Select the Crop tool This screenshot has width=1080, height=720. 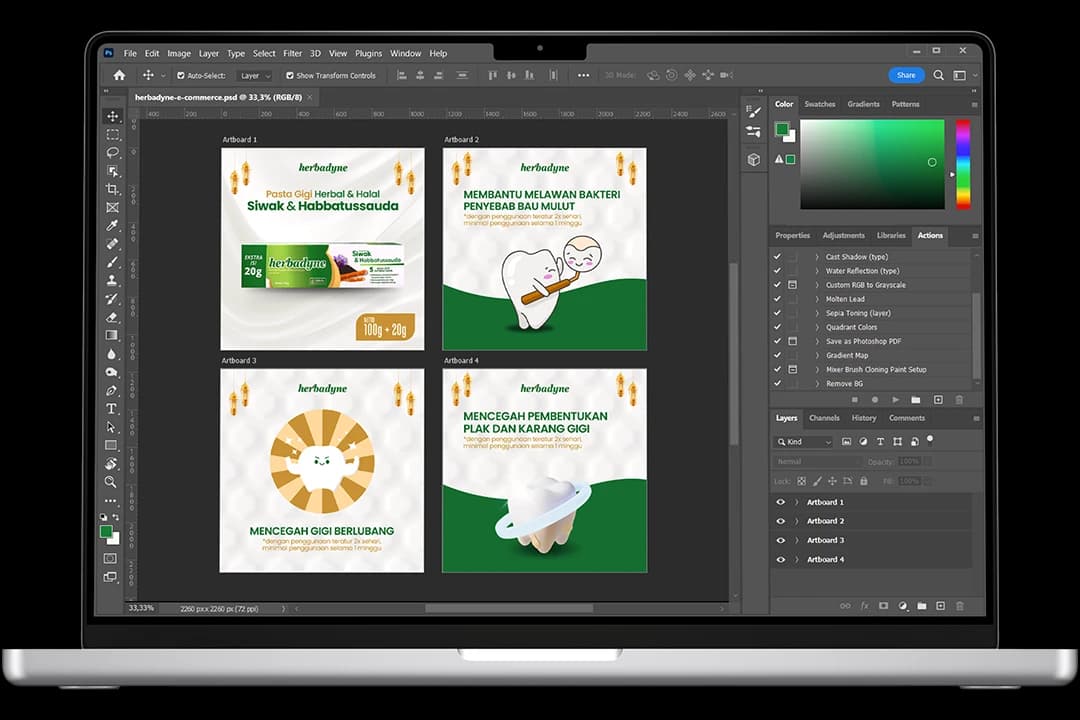[112, 189]
